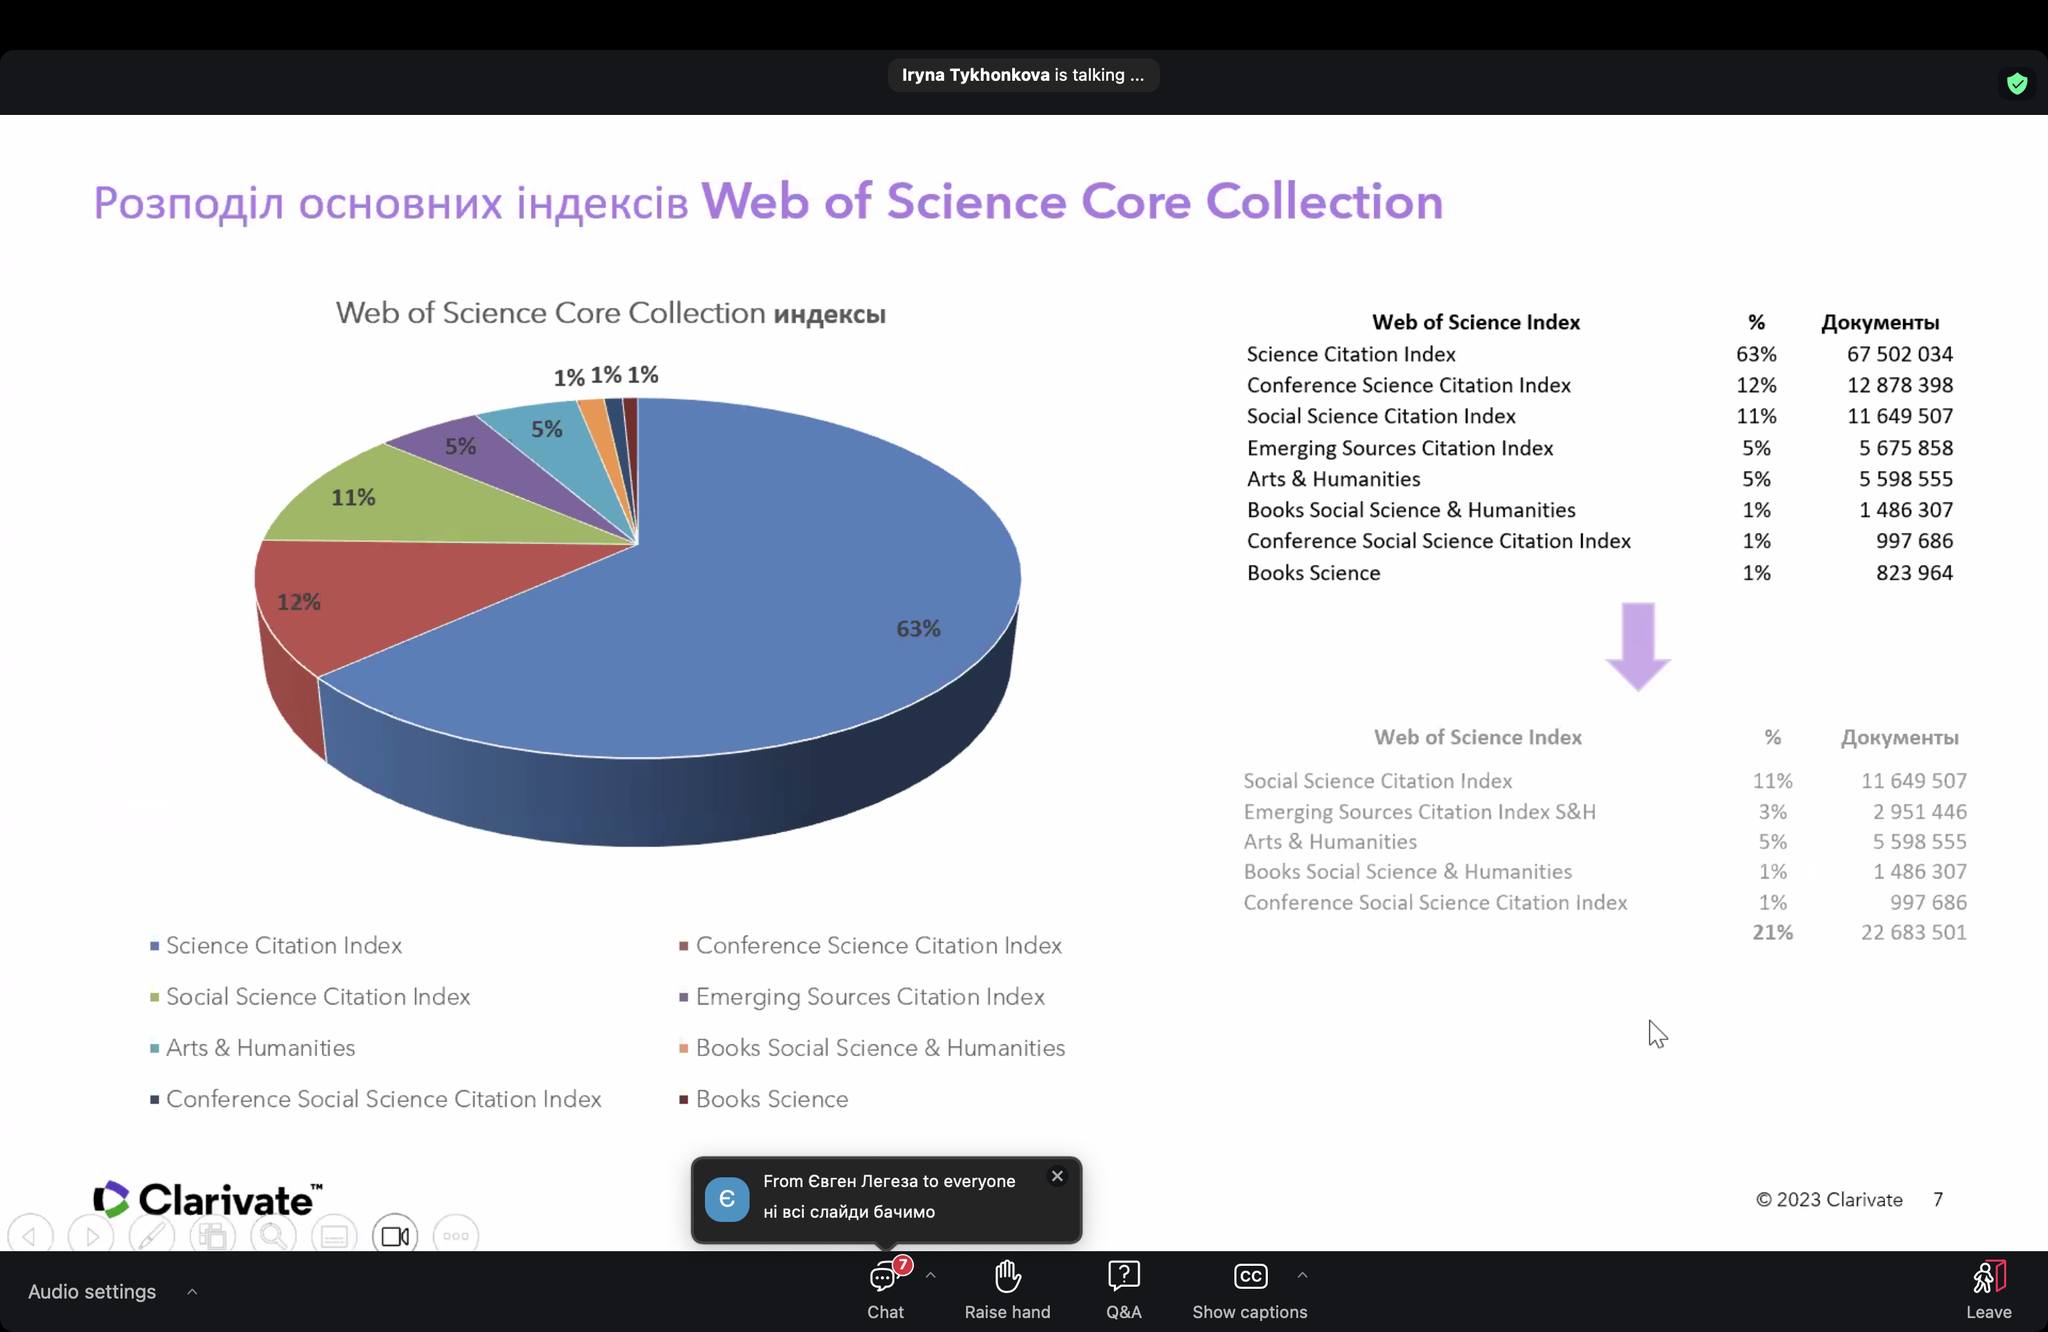Click the sender avatar in the chat notification
The image size is (2048, 1332).
coord(727,1199)
